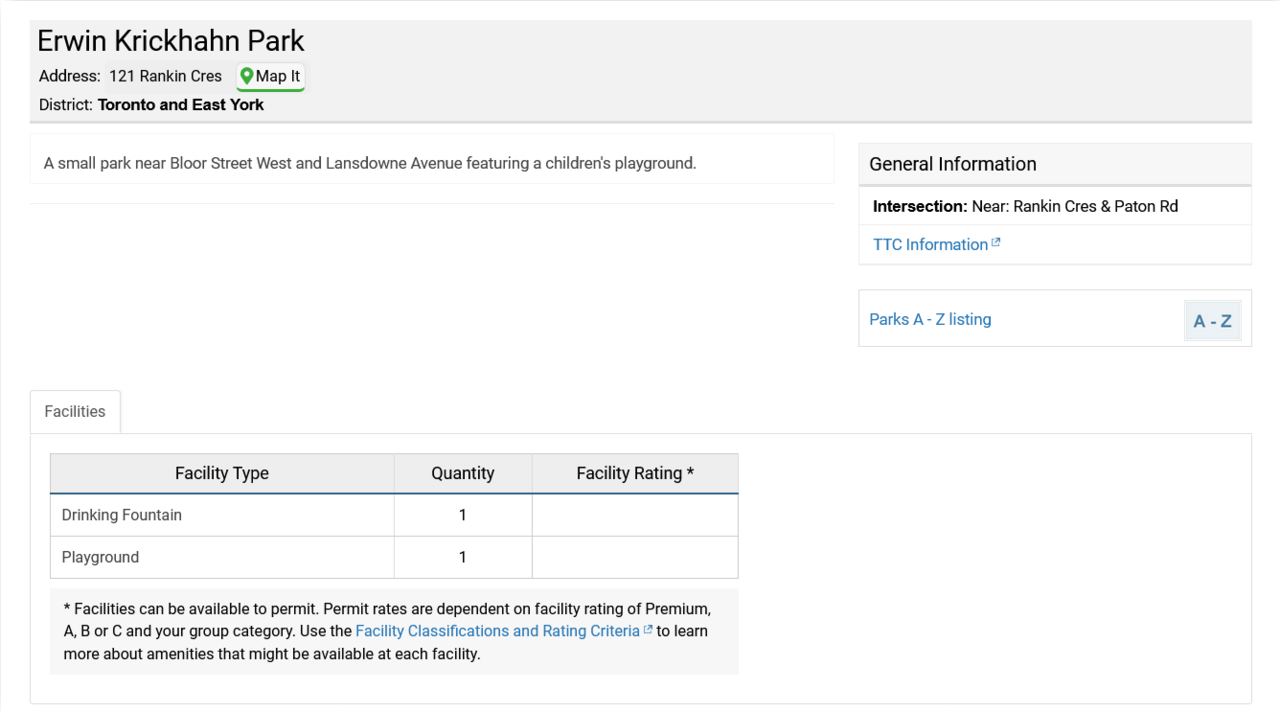This screenshot has height=712, width=1280.
Task: Click the quantity value for Playground
Action: coord(463,558)
